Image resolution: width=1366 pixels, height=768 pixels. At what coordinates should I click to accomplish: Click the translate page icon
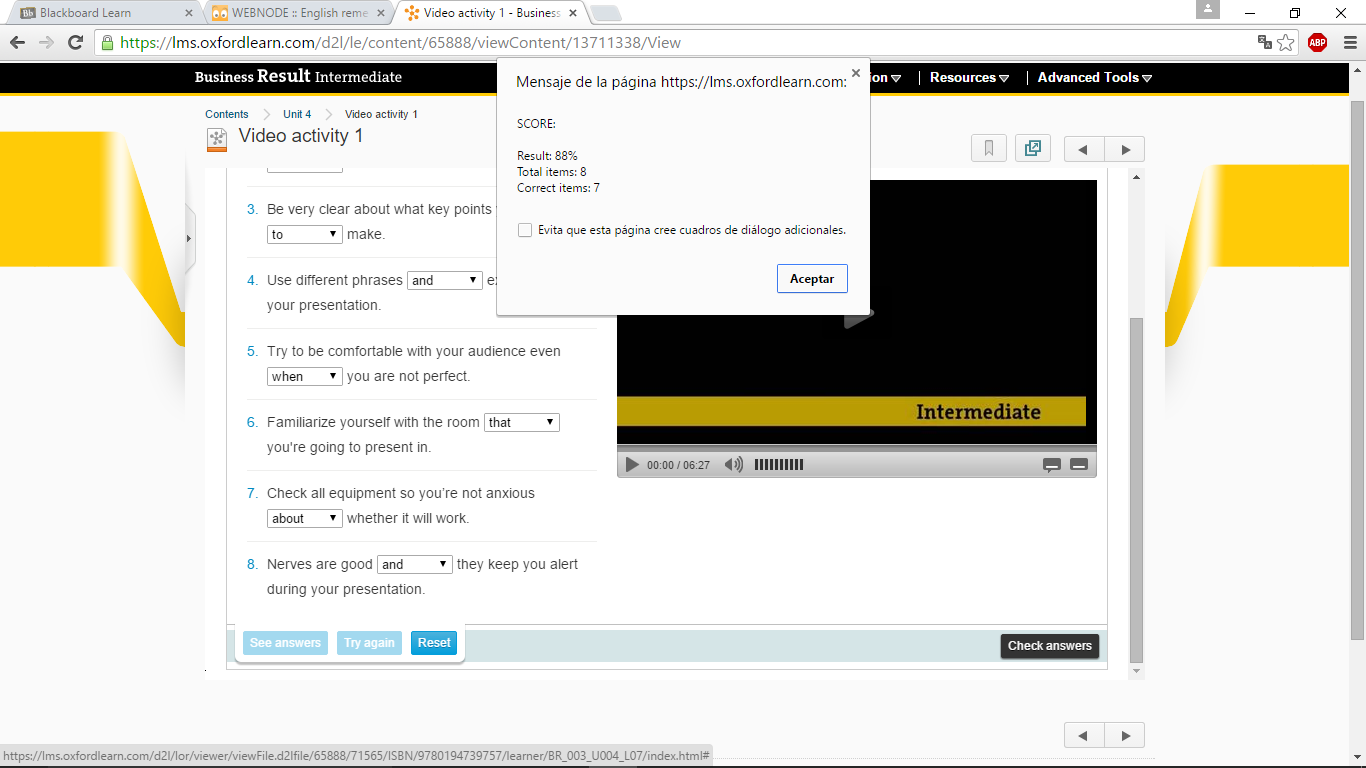[x=1264, y=42]
